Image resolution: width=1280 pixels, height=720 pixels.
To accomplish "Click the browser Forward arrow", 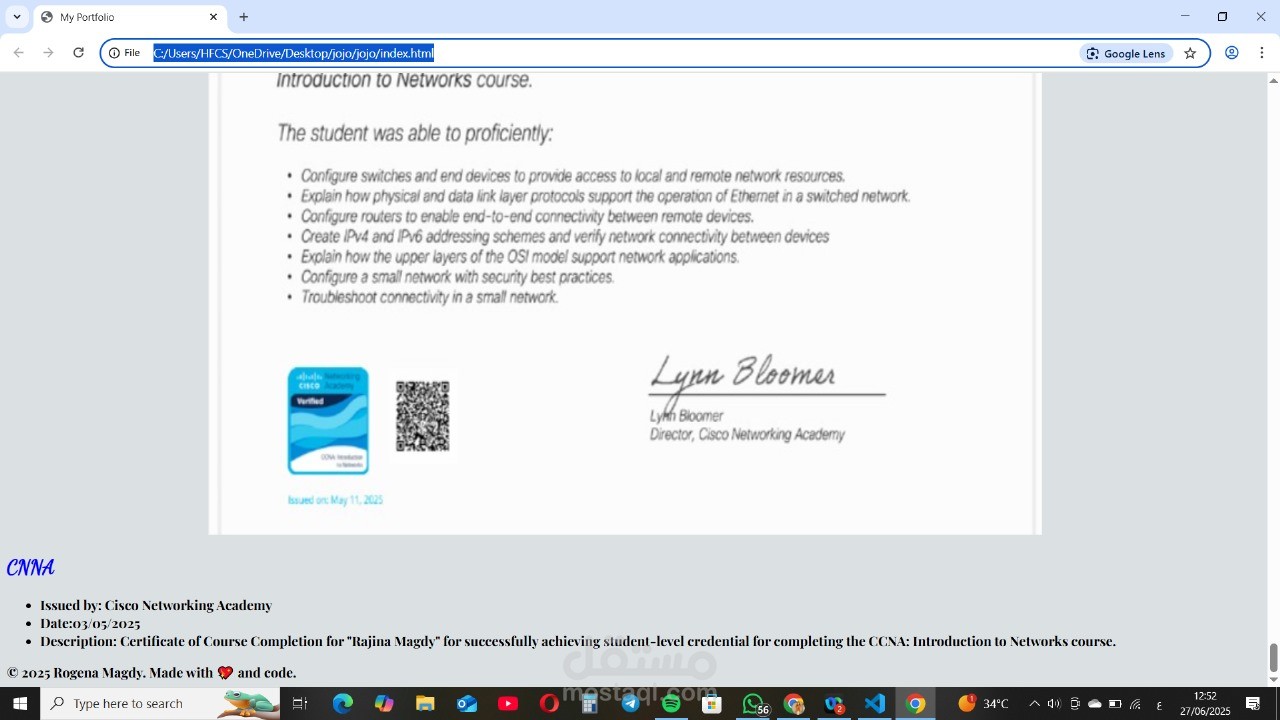I will coord(48,53).
